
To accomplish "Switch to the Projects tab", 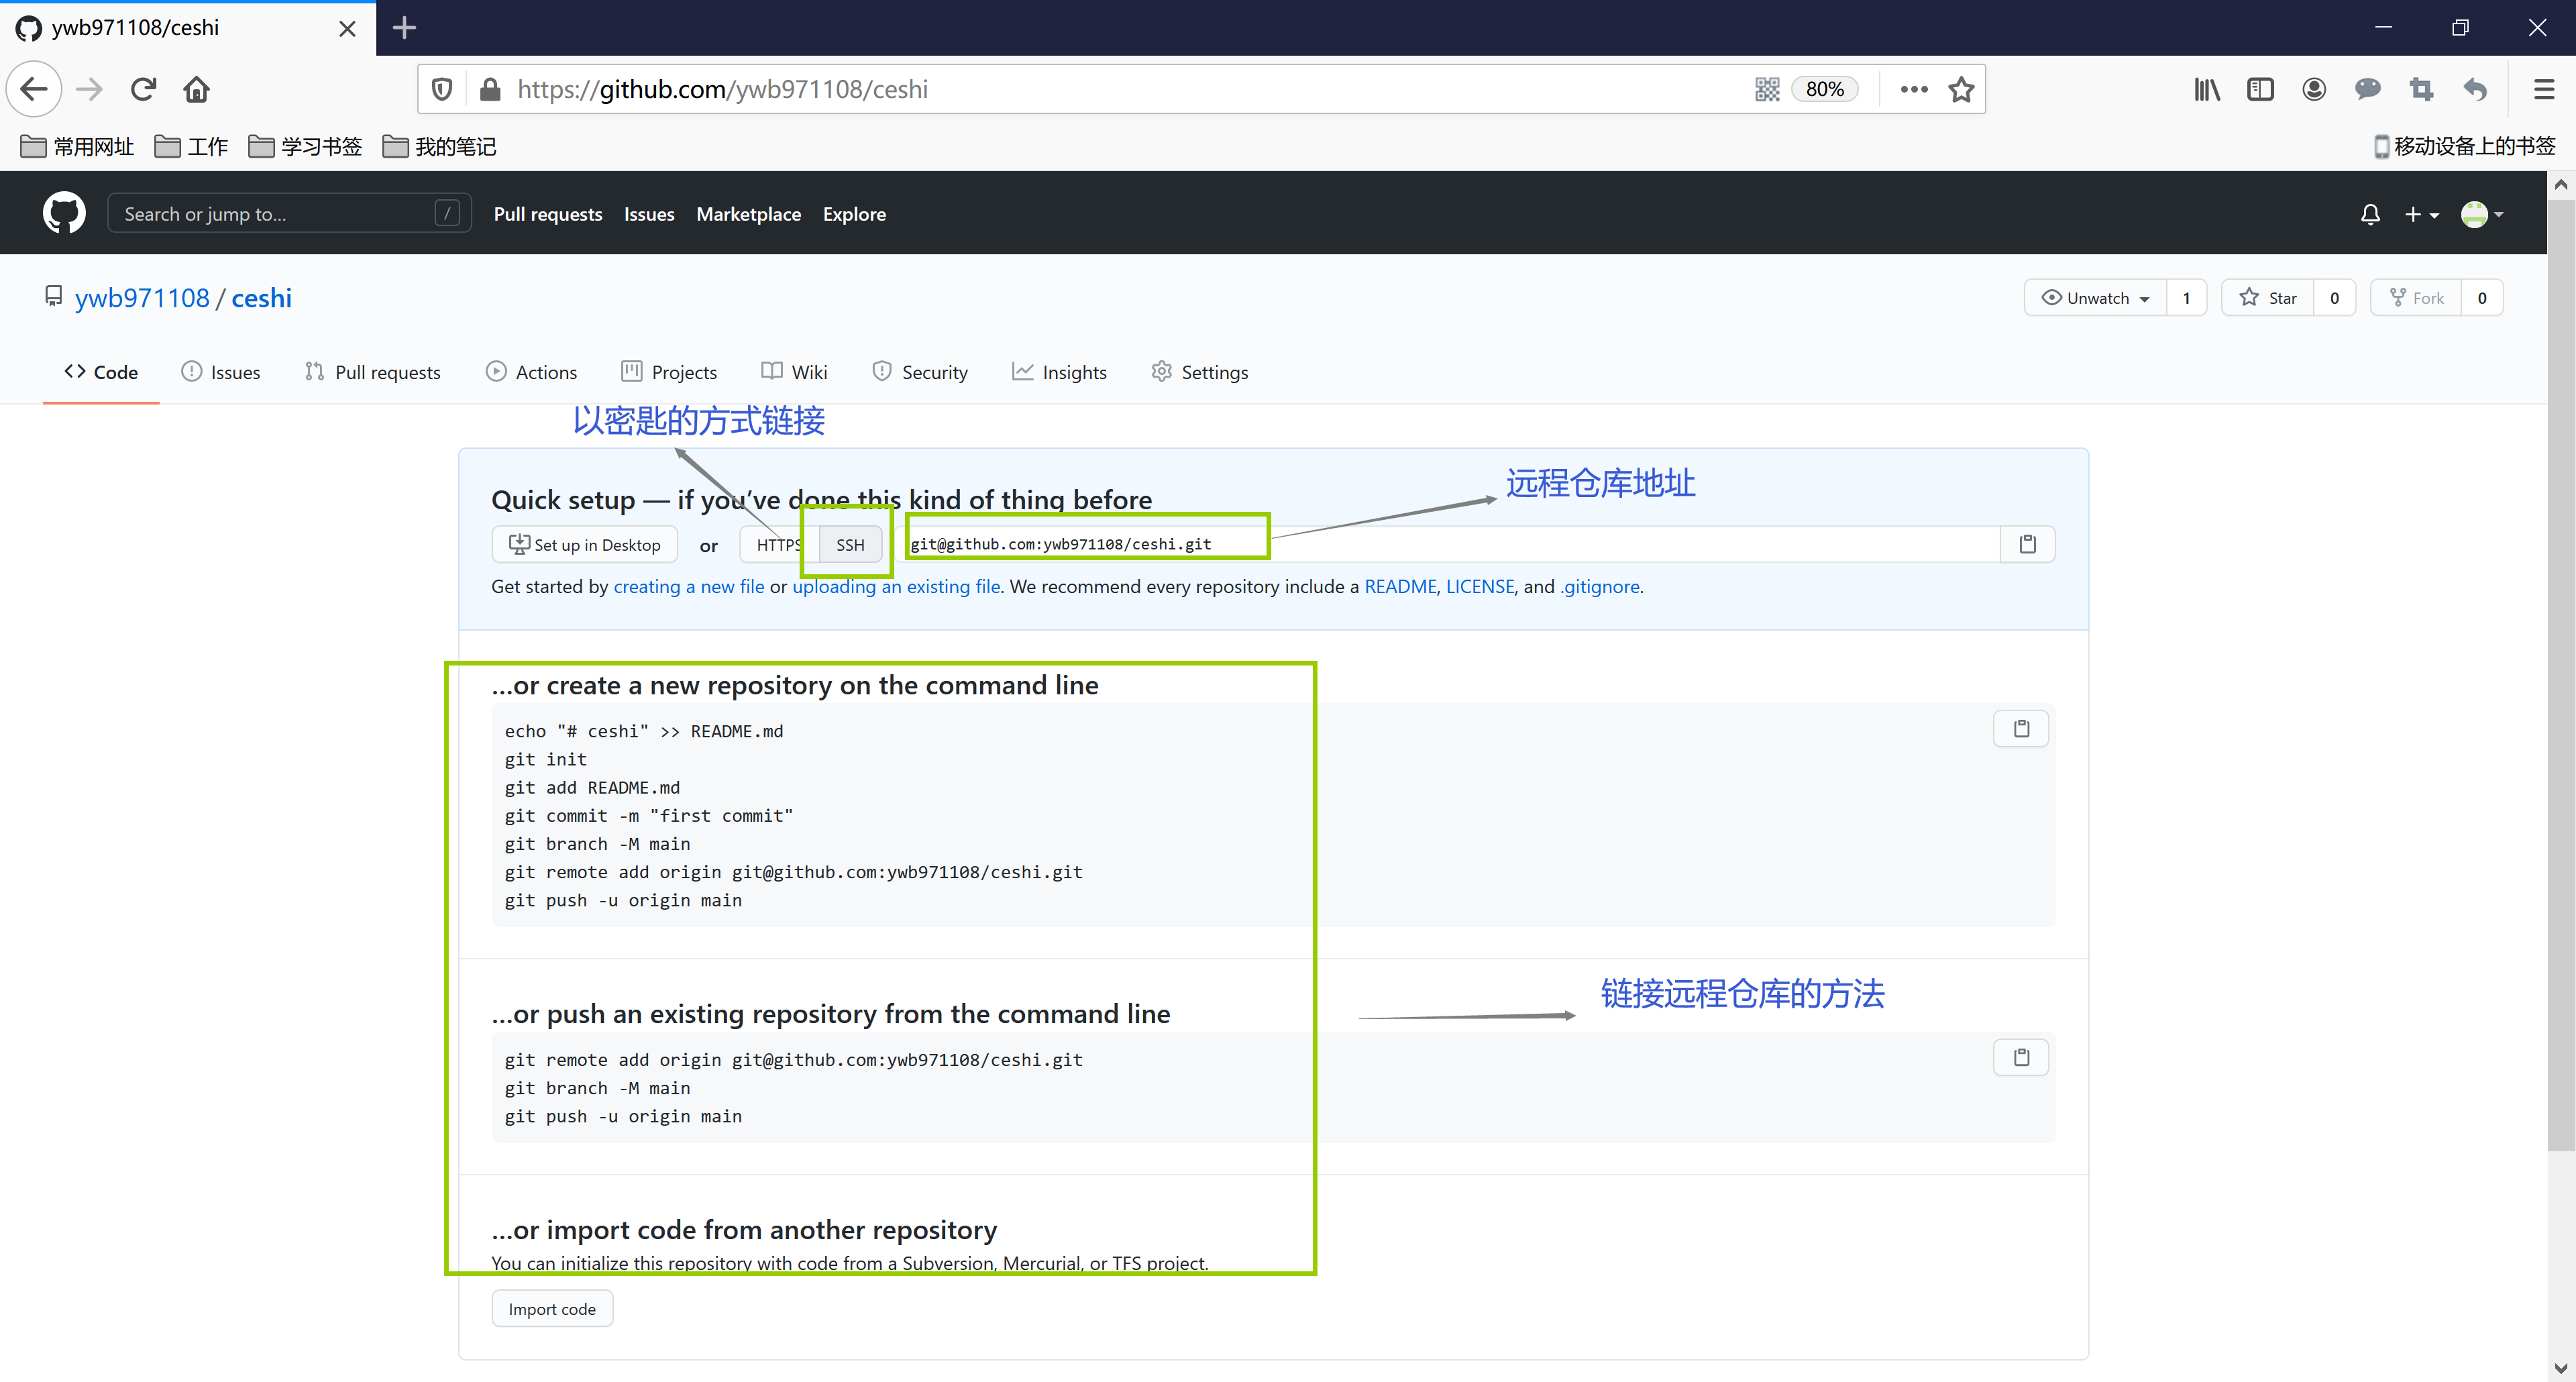I will point(669,372).
